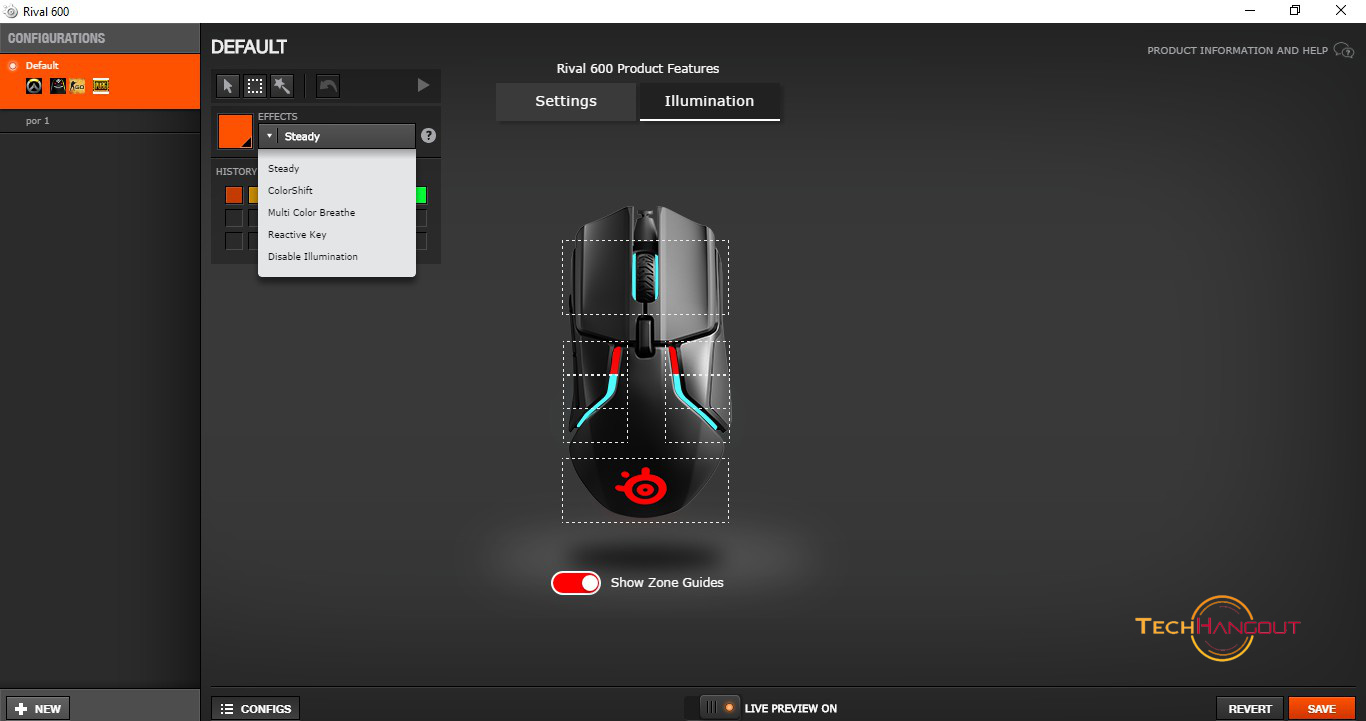
Task: Click the NEW configuration button
Action: pyautogui.click(x=38, y=708)
